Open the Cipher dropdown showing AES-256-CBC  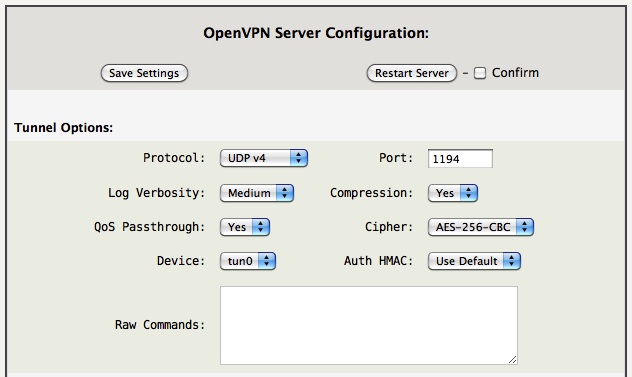click(x=481, y=227)
